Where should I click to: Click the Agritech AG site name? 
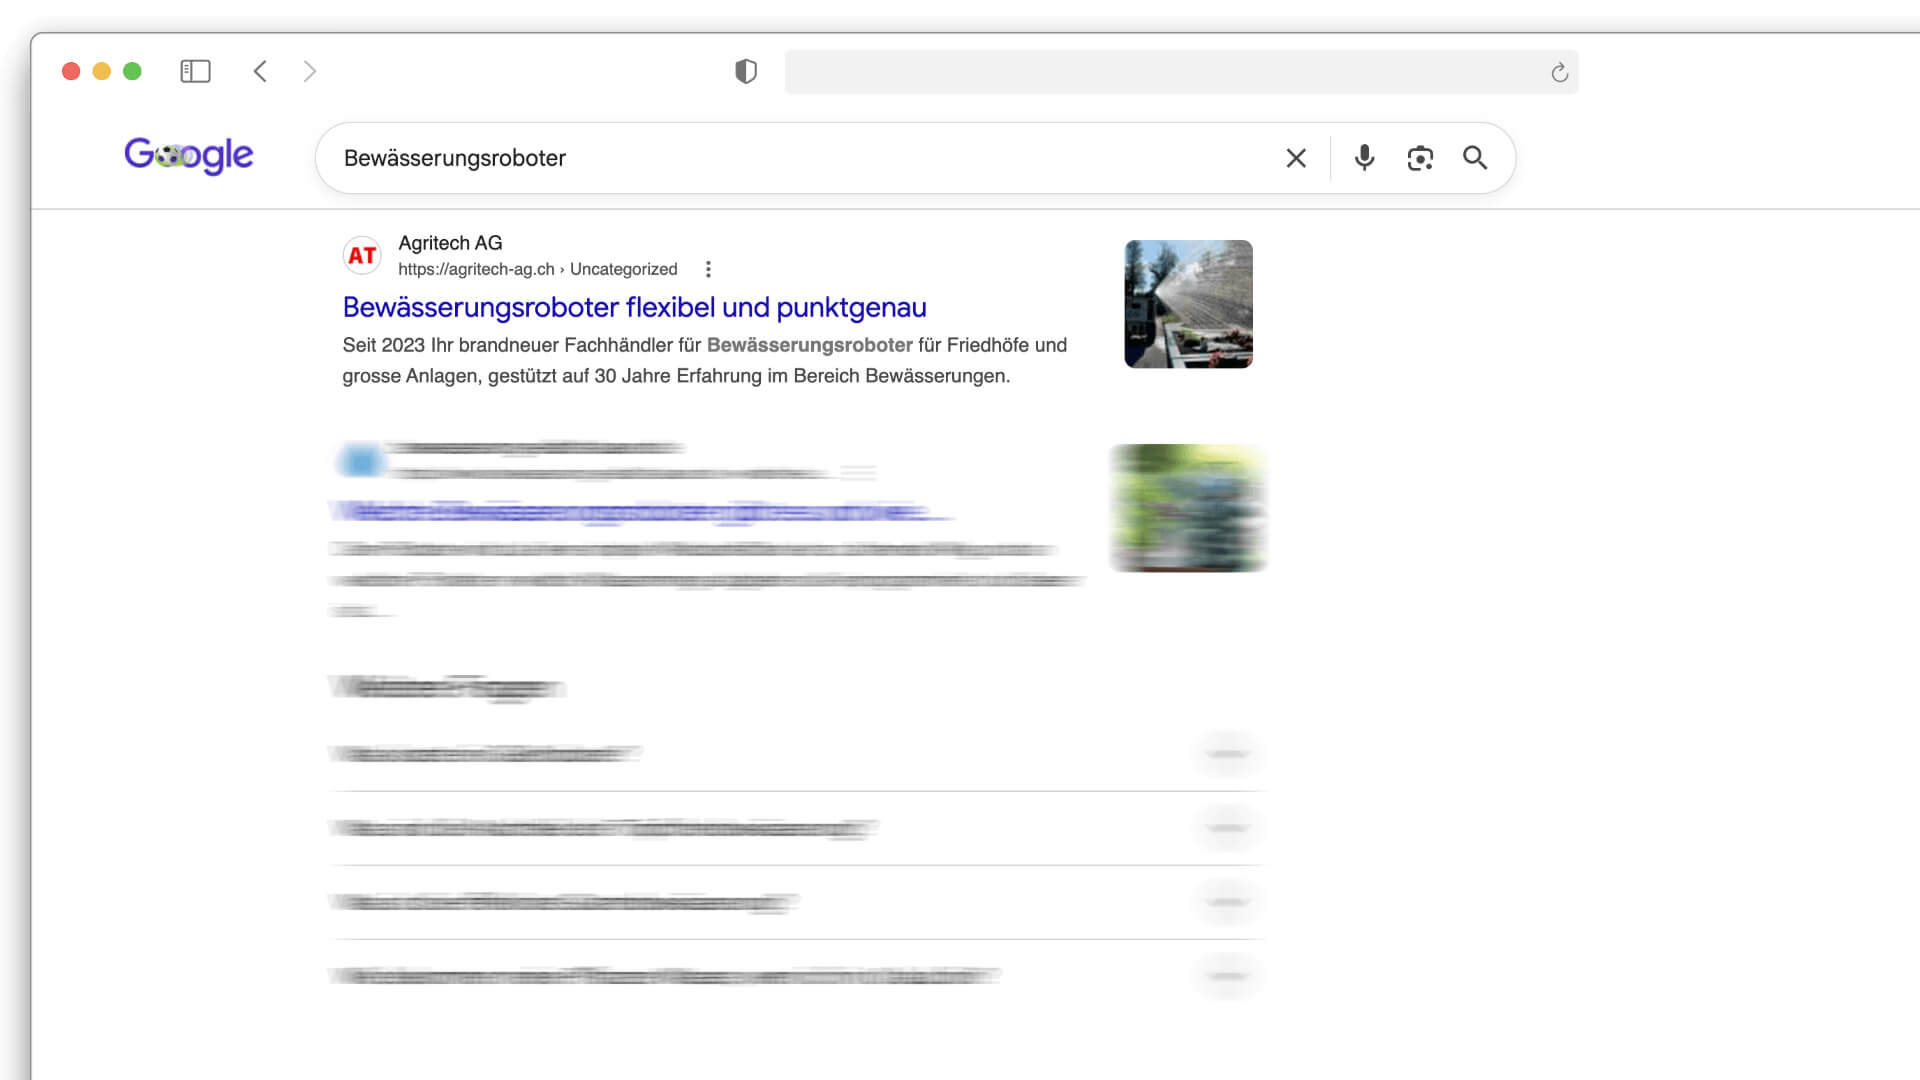click(x=450, y=243)
